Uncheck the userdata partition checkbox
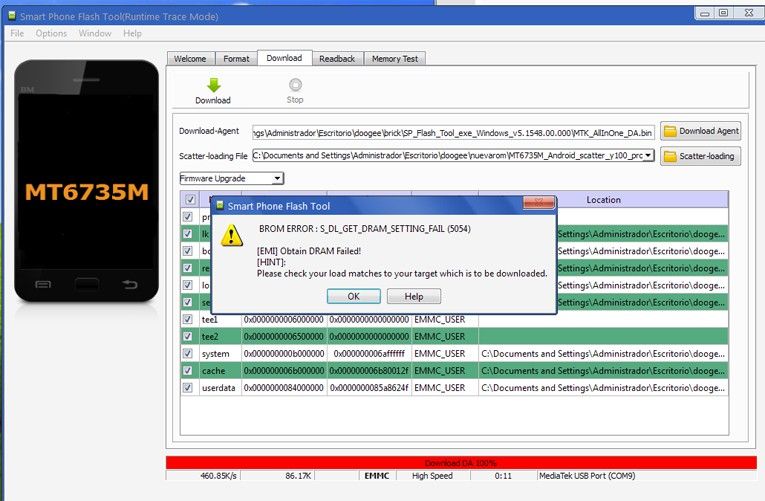 187,388
